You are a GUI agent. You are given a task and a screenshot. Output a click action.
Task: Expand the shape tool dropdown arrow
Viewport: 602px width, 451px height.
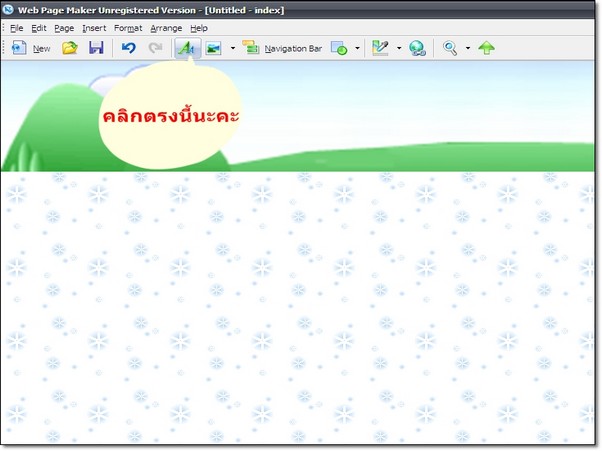pyautogui.click(x=357, y=48)
